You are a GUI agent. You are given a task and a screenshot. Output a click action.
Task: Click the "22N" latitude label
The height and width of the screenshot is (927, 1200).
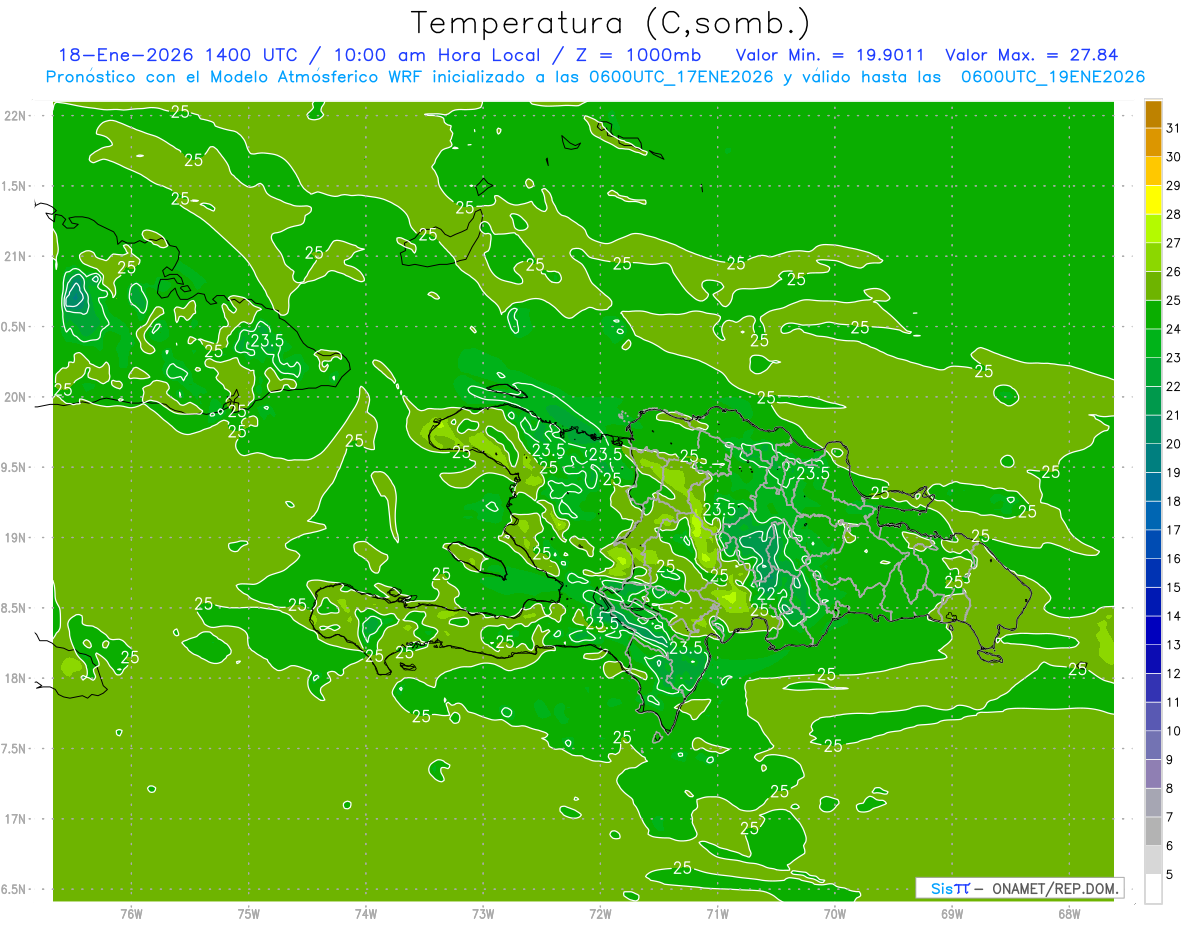[15, 116]
